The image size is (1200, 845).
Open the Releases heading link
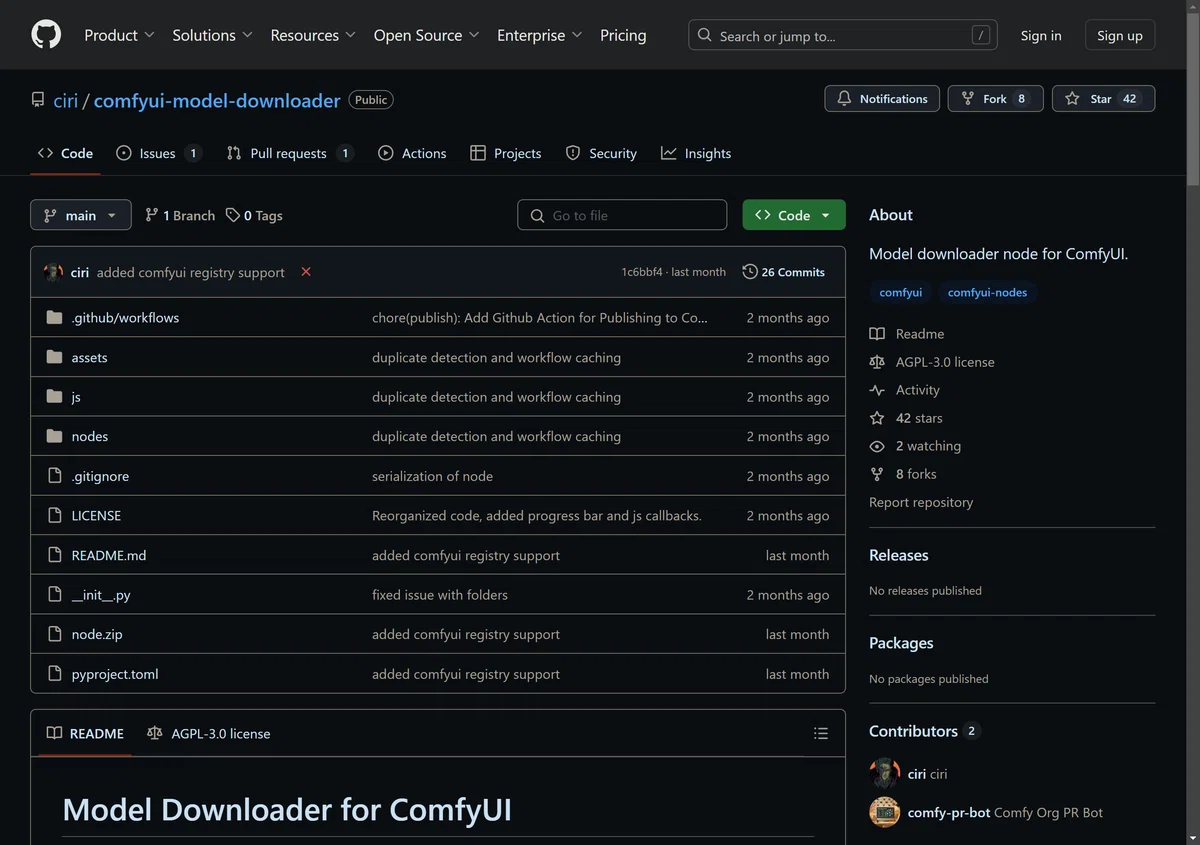coord(898,555)
